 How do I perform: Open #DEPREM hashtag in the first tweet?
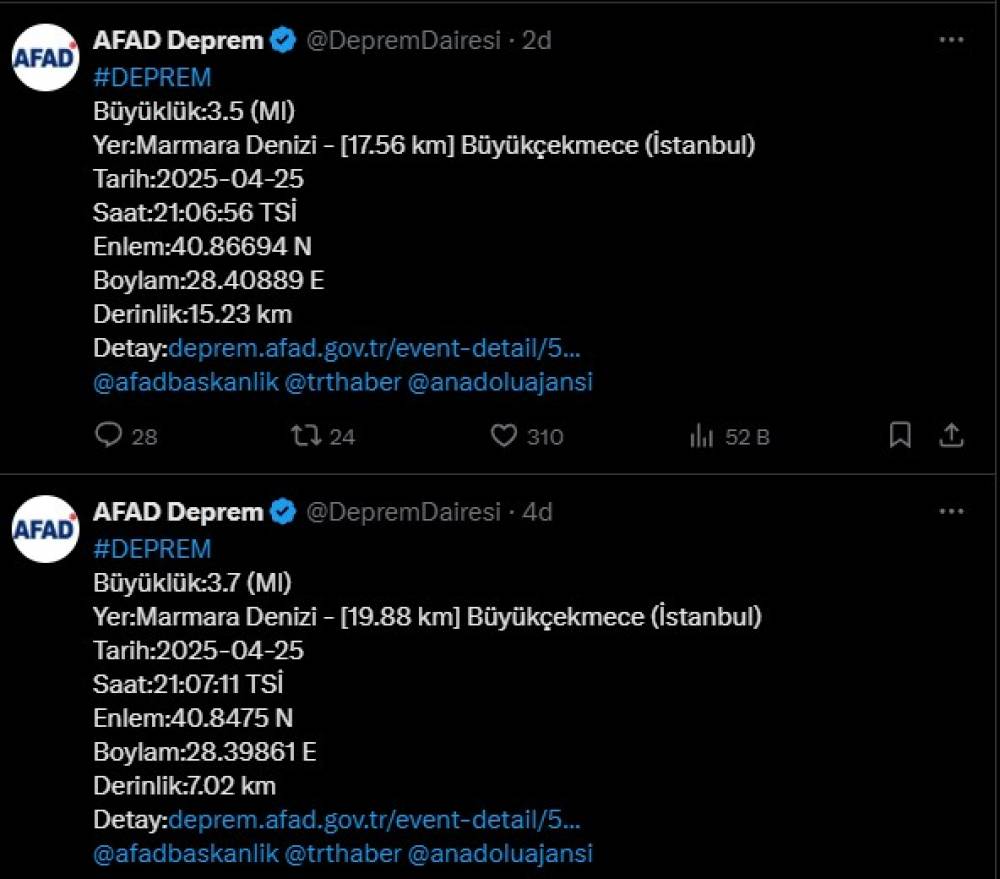click(x=152, y=78)
